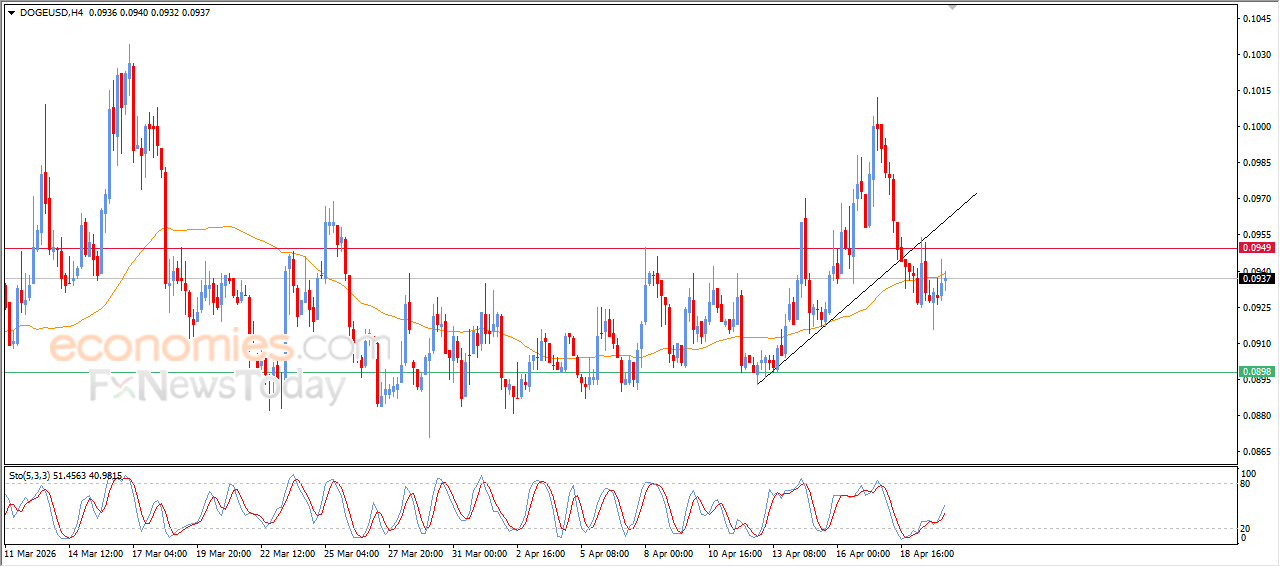Screen dimensions: 1280x567
Task: Open the dropdown arrow beside DOGEUSD,H4
Action: pyautogui.click(x=11, y=13)
